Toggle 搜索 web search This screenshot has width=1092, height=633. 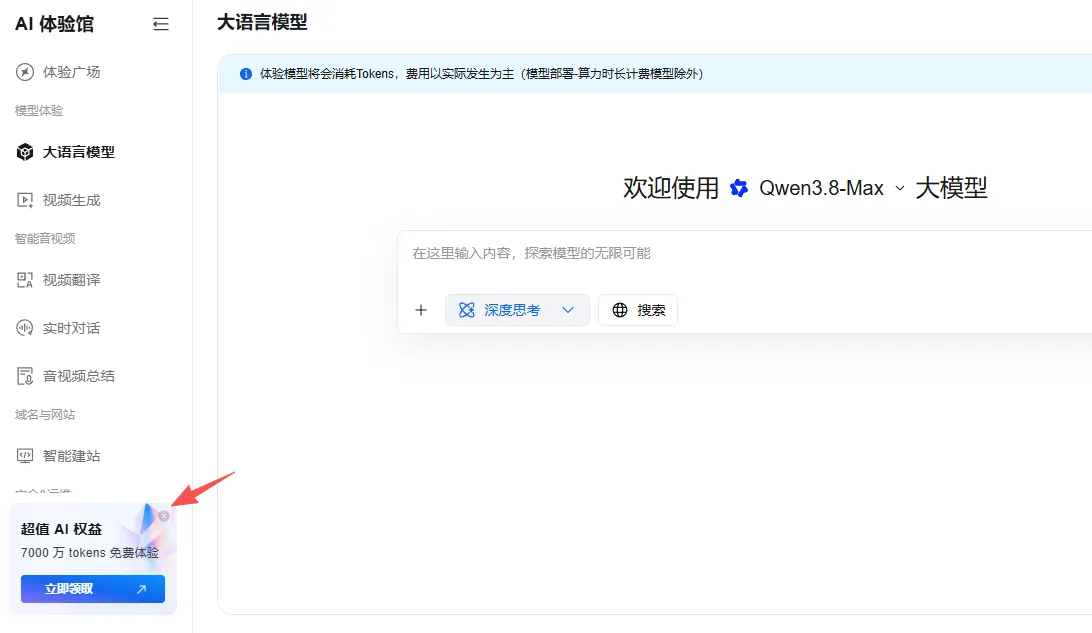tap(638, 310)
